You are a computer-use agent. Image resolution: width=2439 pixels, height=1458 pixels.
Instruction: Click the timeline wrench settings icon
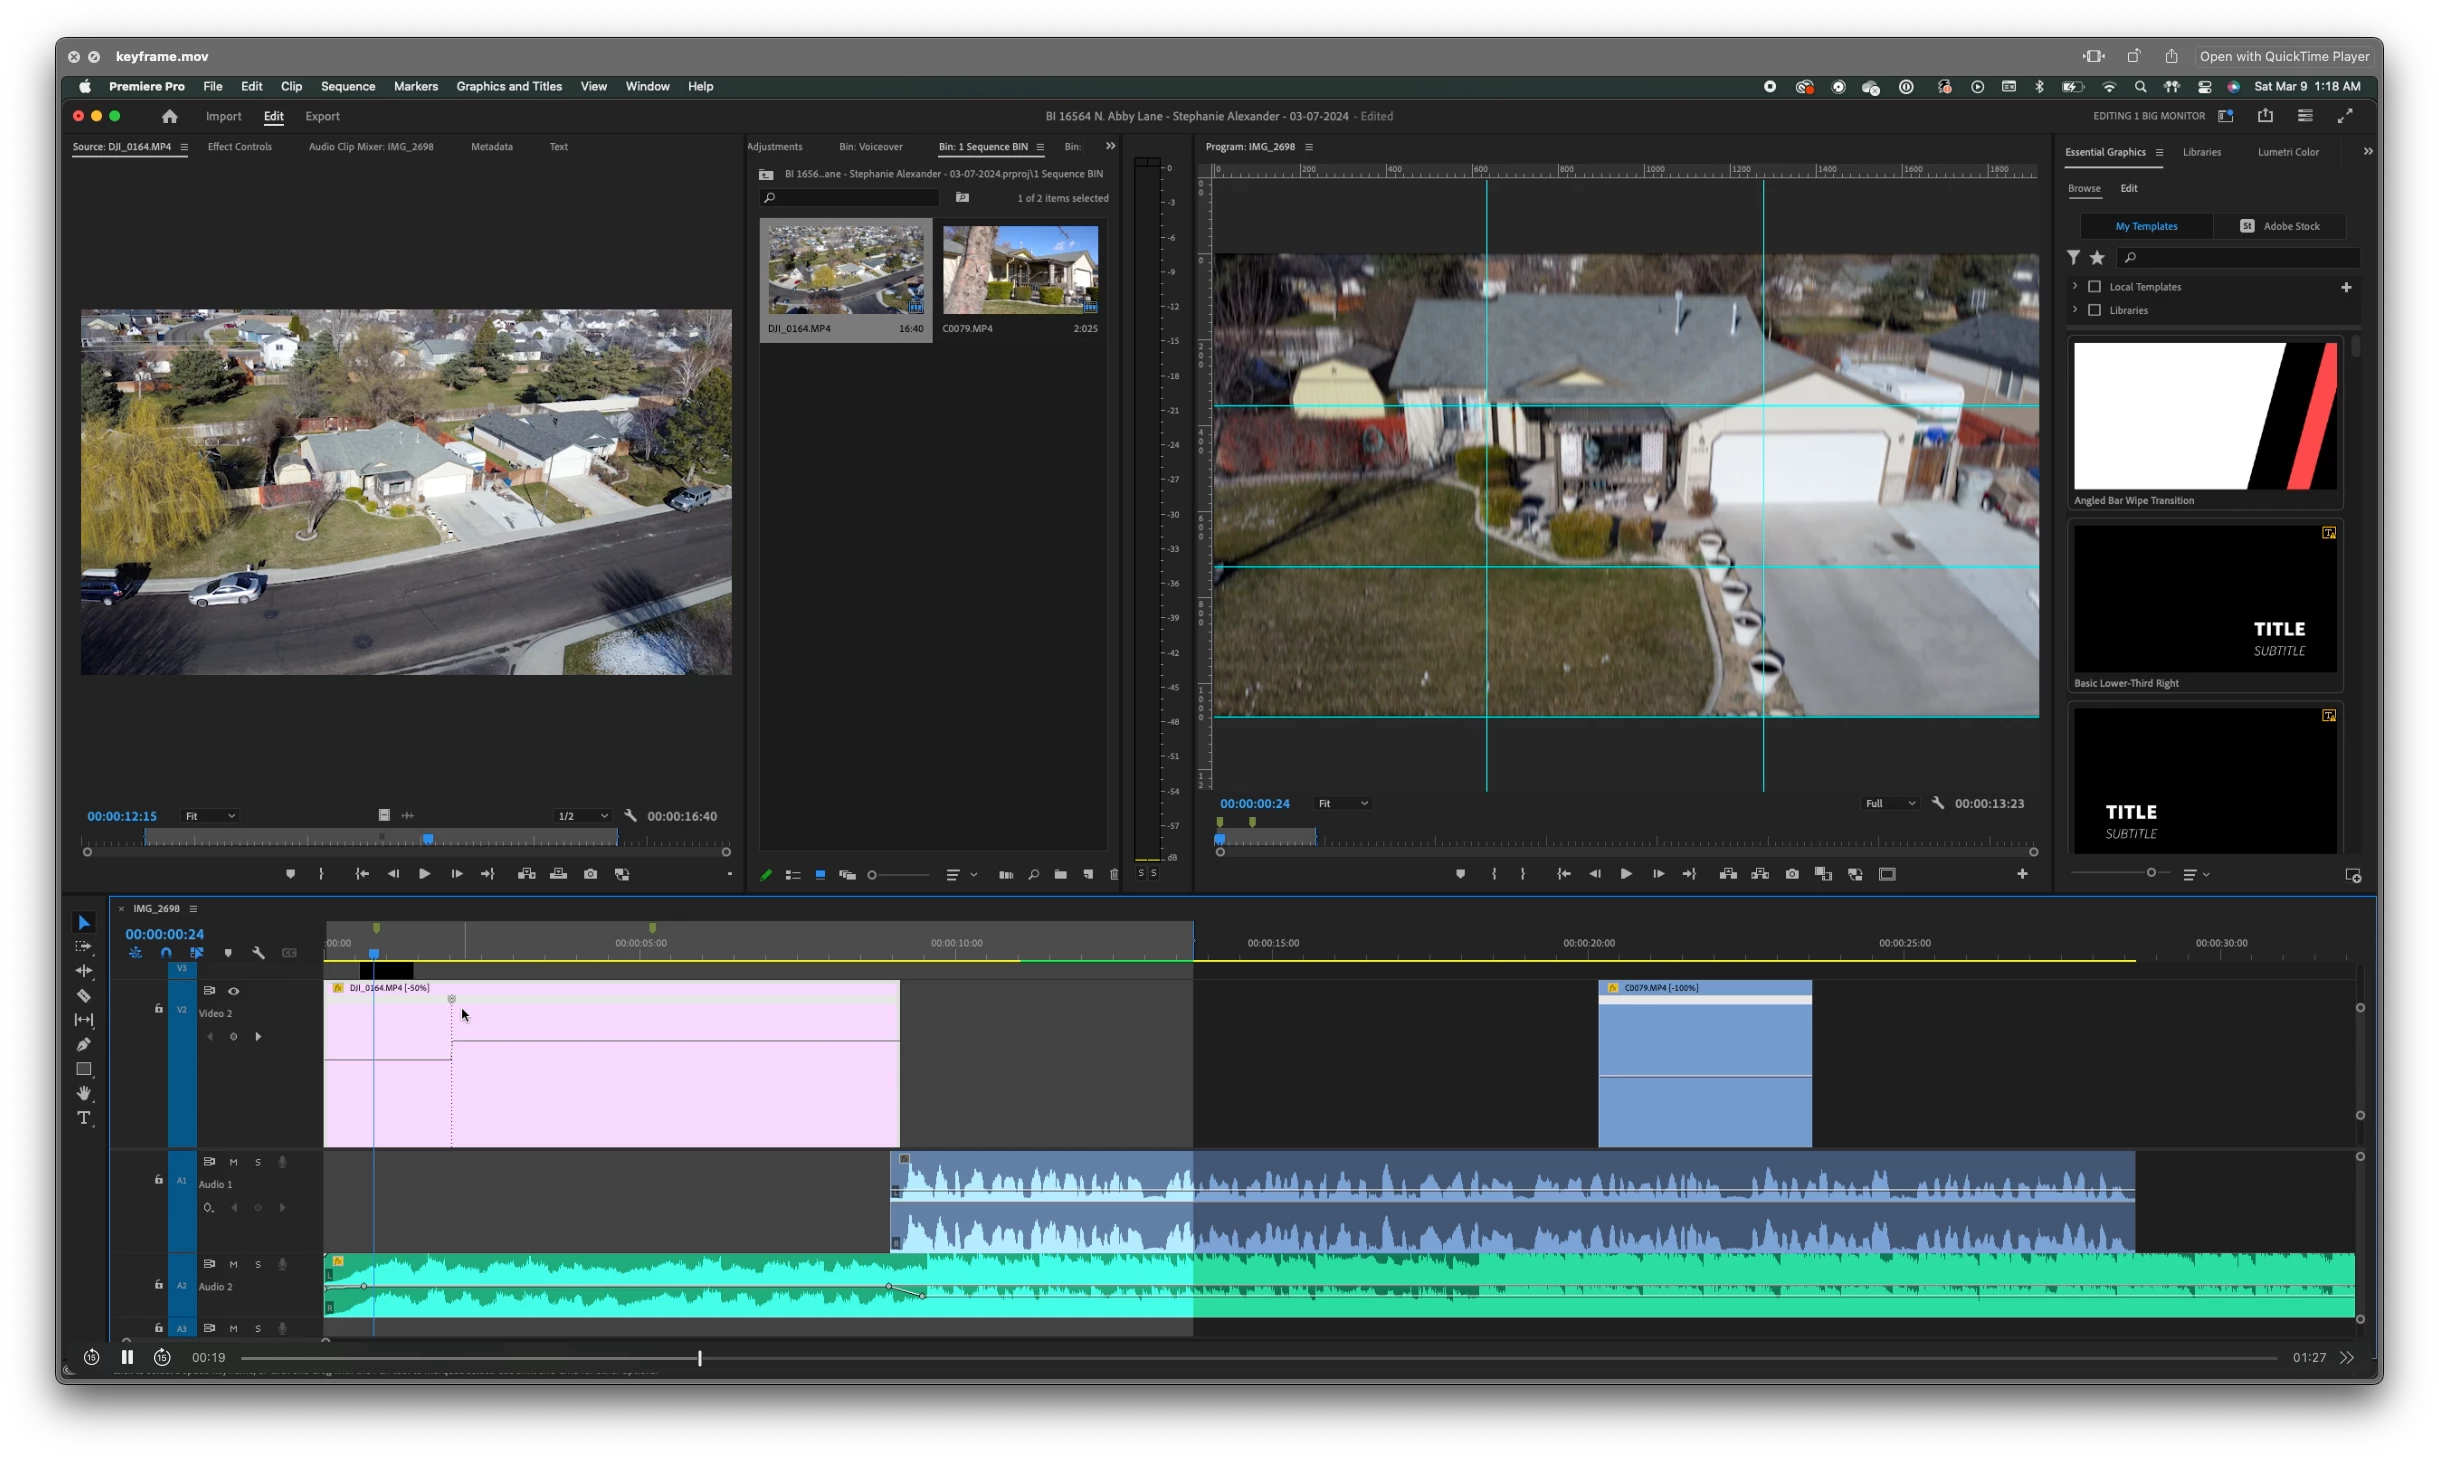coord(259,953)
